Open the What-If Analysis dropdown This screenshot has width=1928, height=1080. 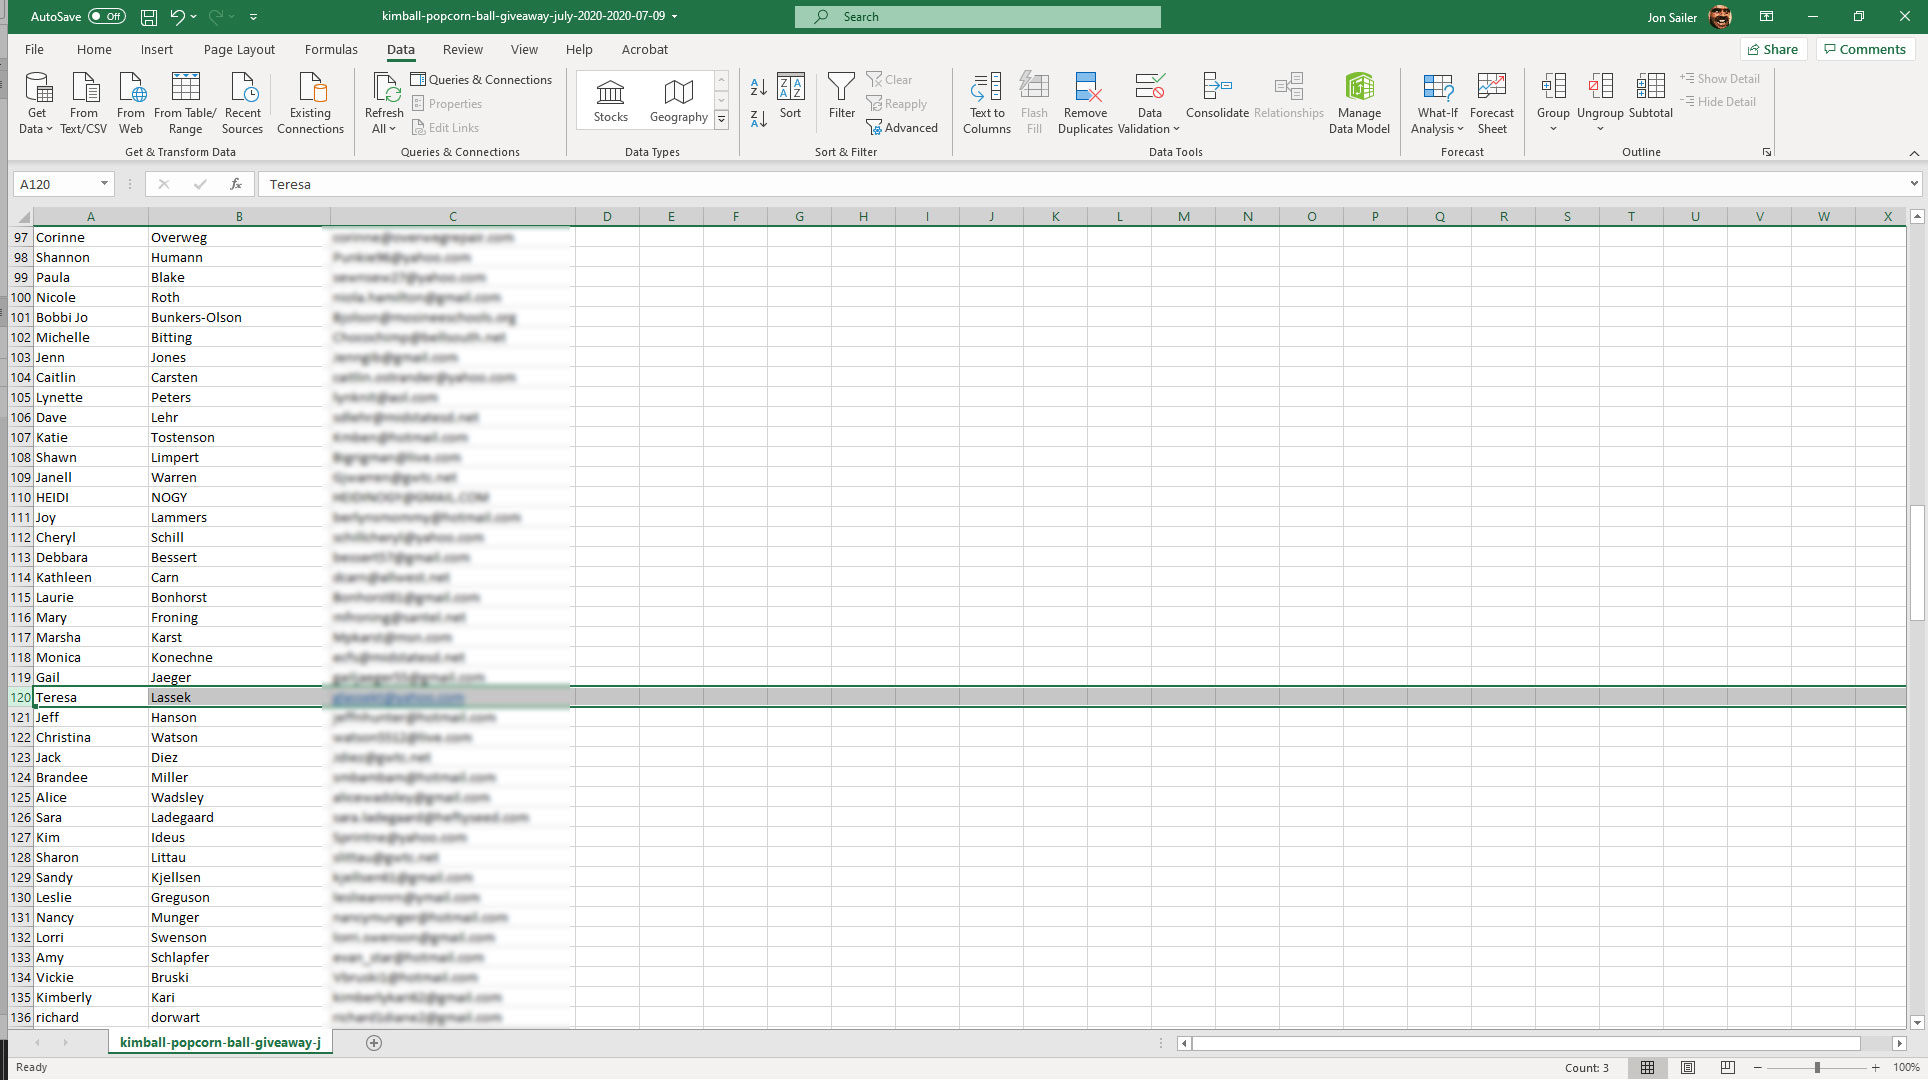tap(1437, 120)
